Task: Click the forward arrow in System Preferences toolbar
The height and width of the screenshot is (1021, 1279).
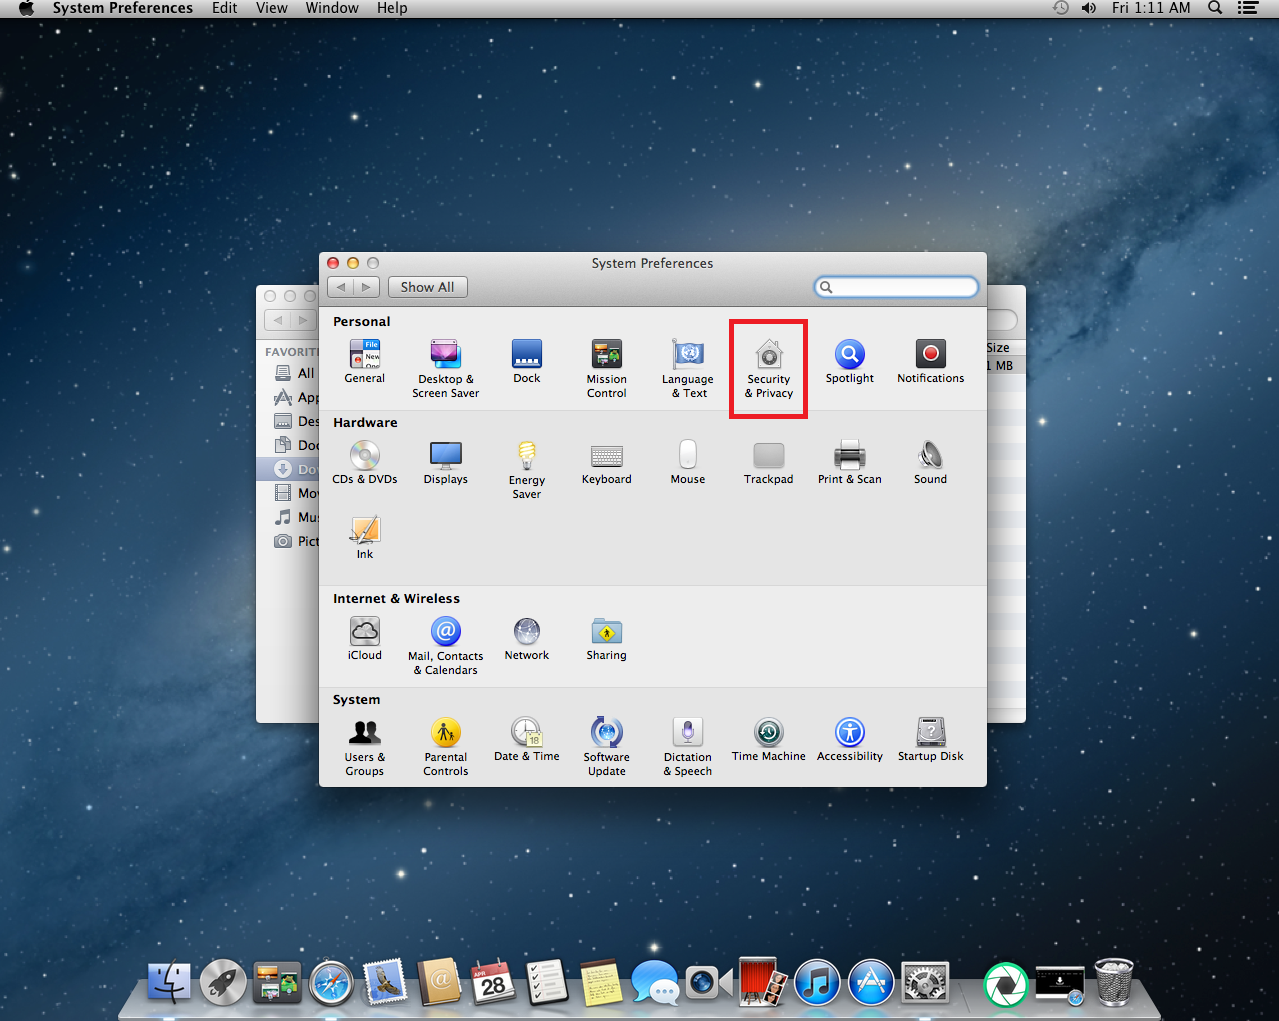Action: [x=367, y=287]
